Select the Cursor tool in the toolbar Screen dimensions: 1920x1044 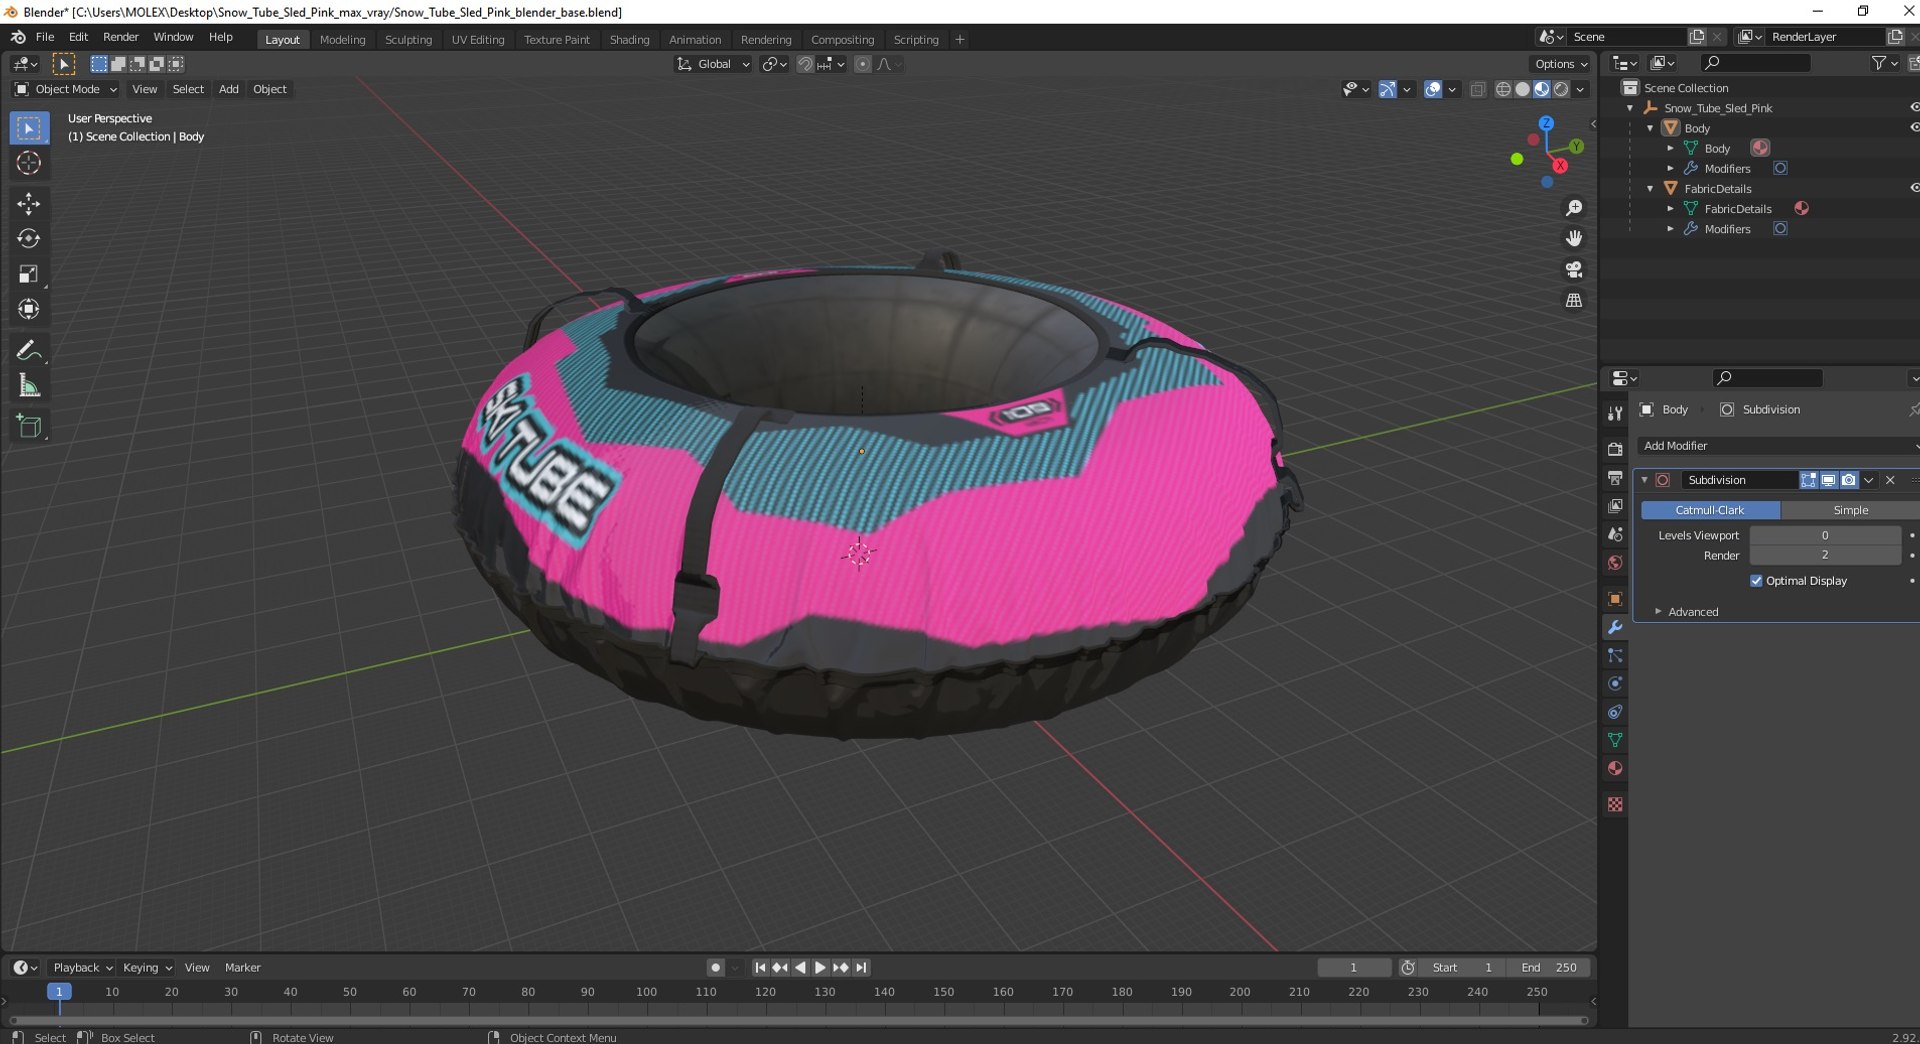click(29, 163)
